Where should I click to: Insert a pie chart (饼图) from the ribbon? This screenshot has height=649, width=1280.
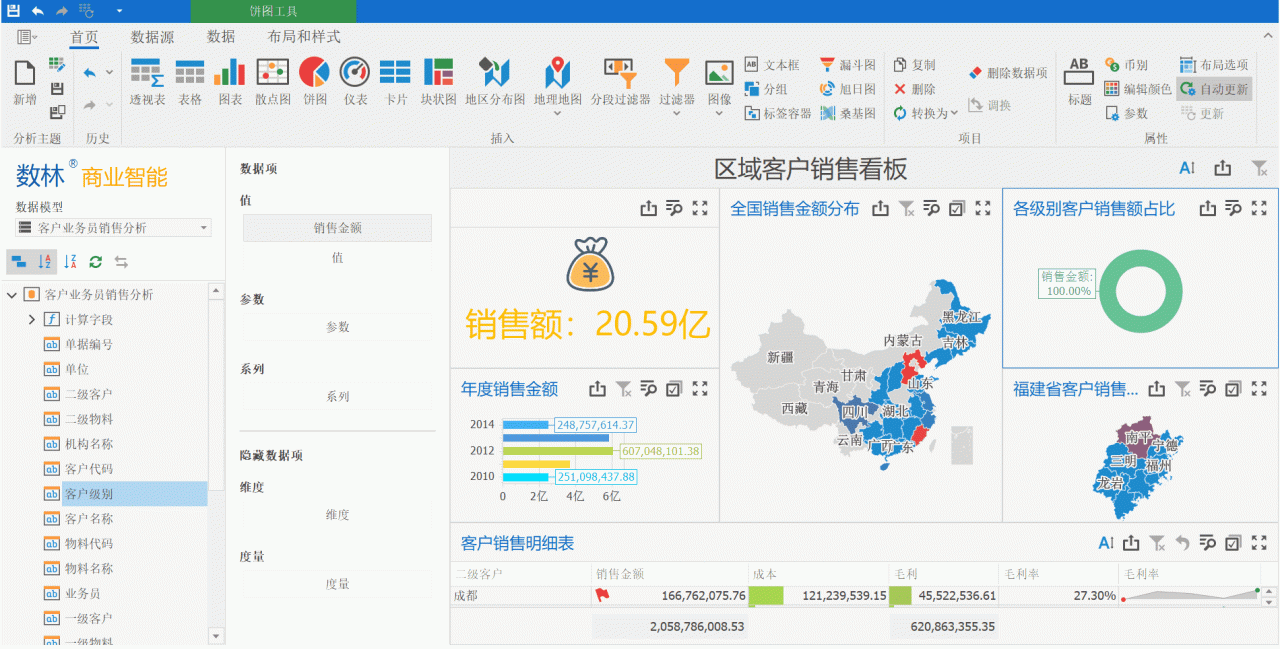(x=315, y=80)
